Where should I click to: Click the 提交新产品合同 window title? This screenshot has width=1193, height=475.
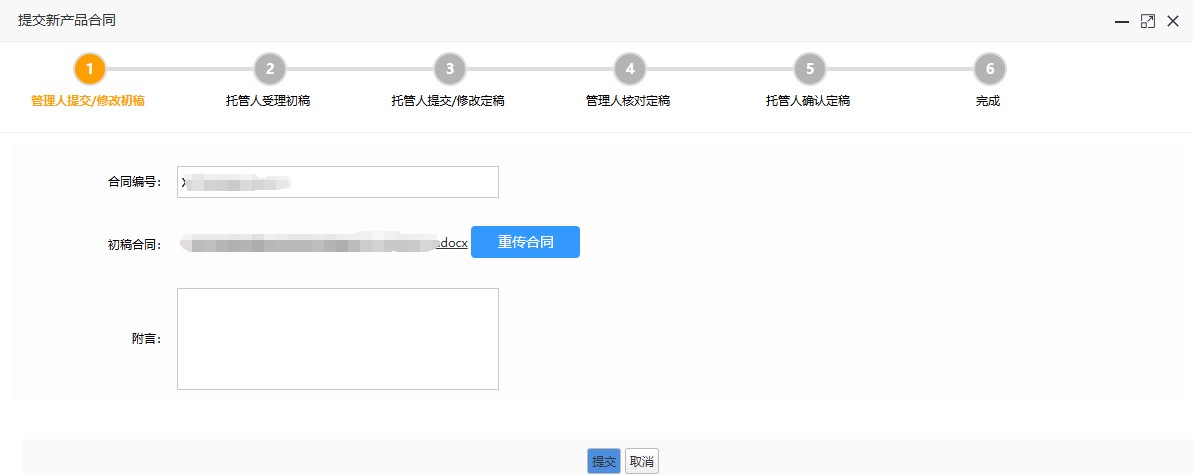[67, 21]
